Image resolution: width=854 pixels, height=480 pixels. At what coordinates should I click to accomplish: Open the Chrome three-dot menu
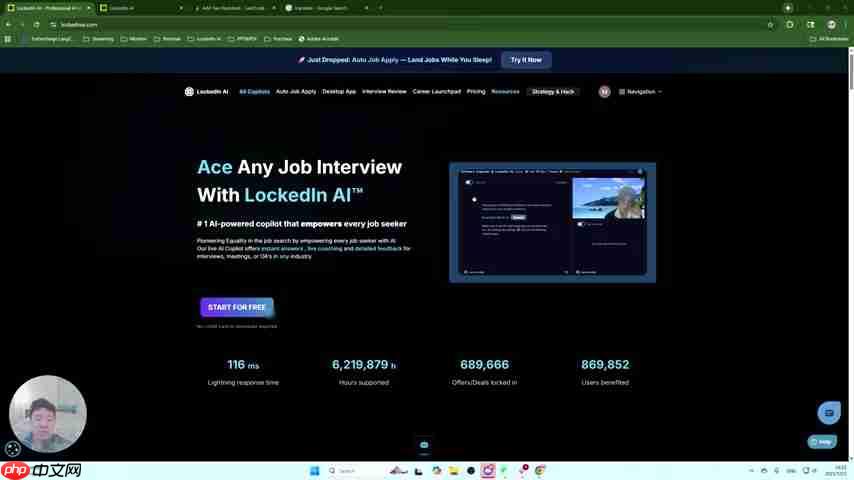coord(845,25)
